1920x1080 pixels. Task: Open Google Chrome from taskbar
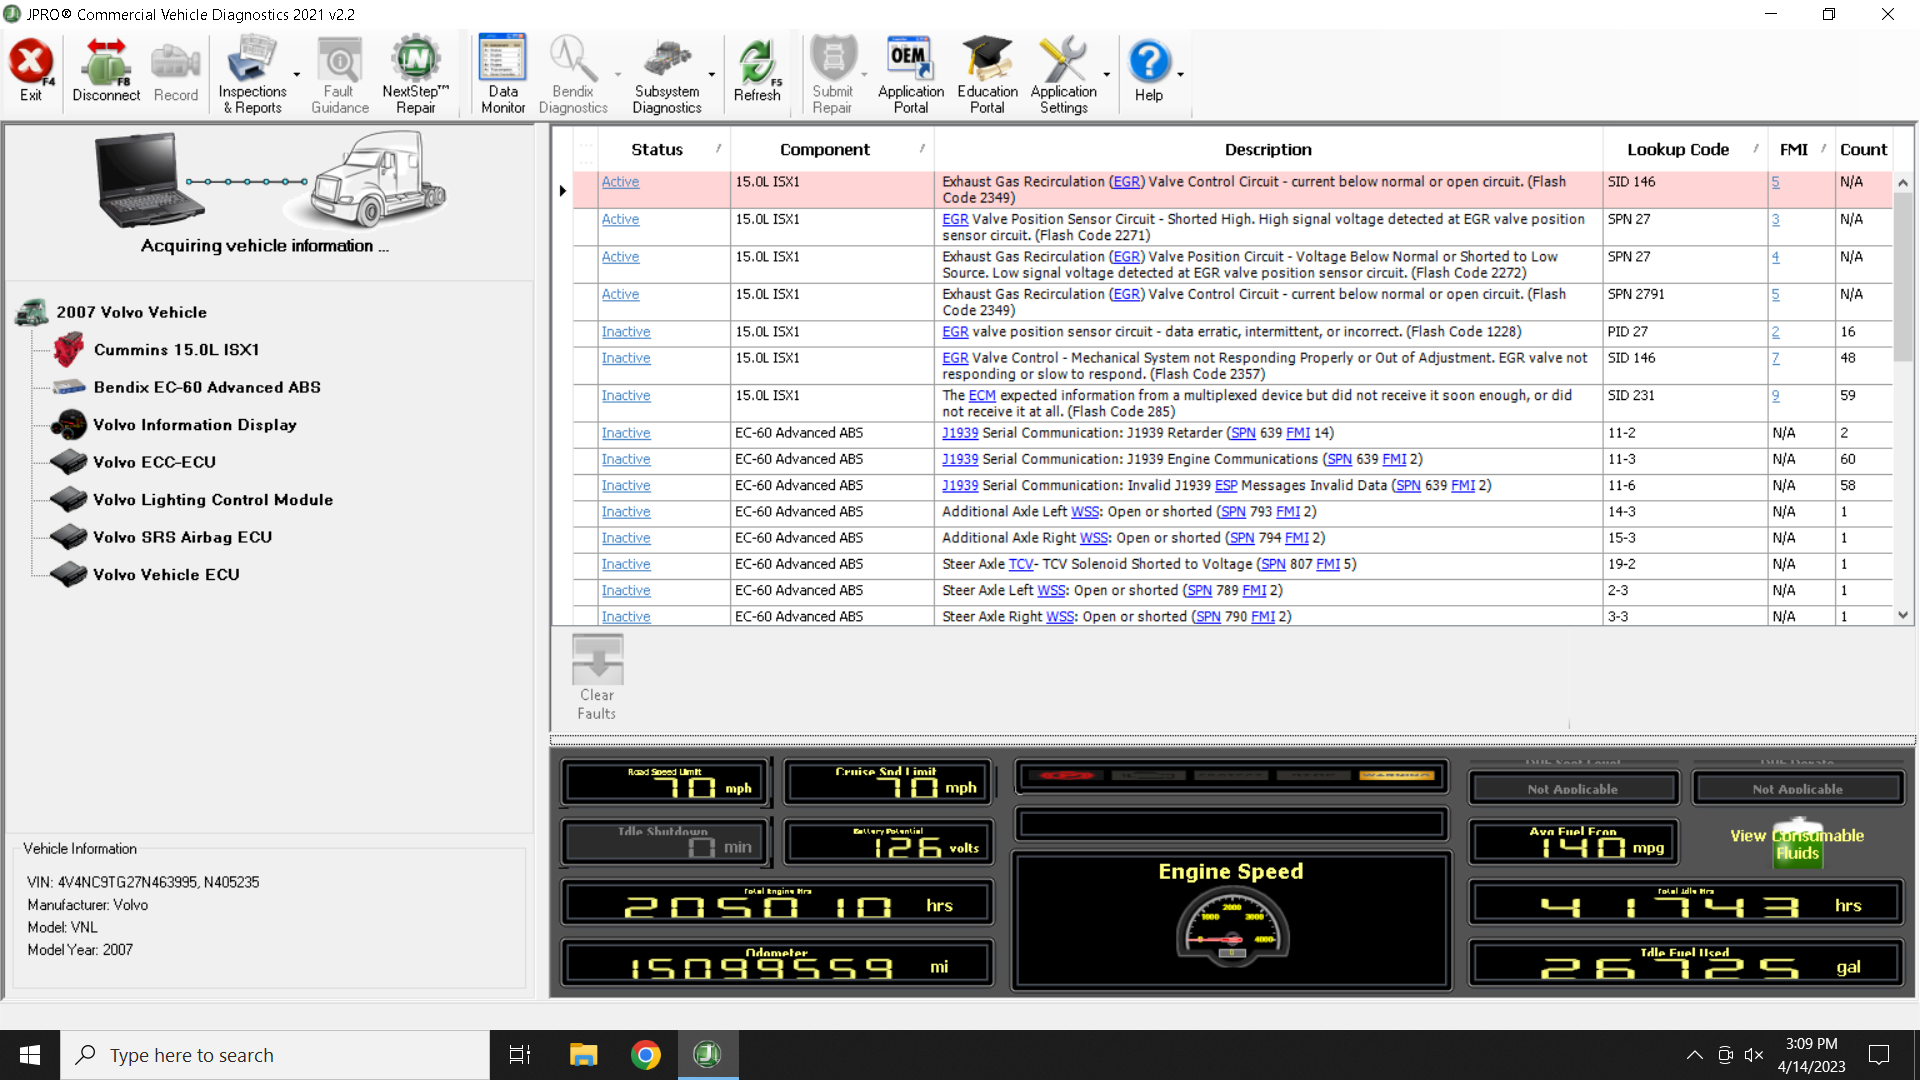tap(646, 1055)
